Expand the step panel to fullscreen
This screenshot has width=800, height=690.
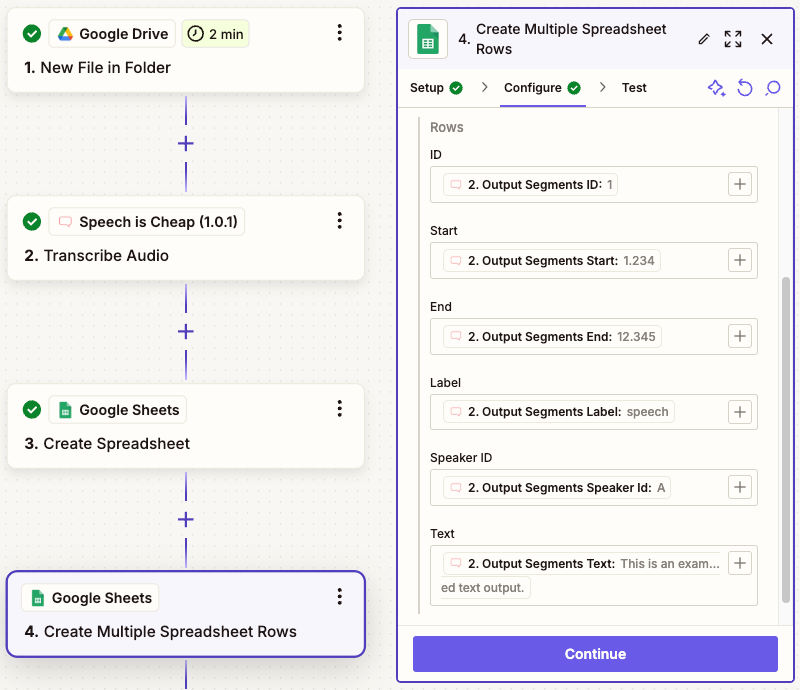pyautogui.click(x=732, y=39)
